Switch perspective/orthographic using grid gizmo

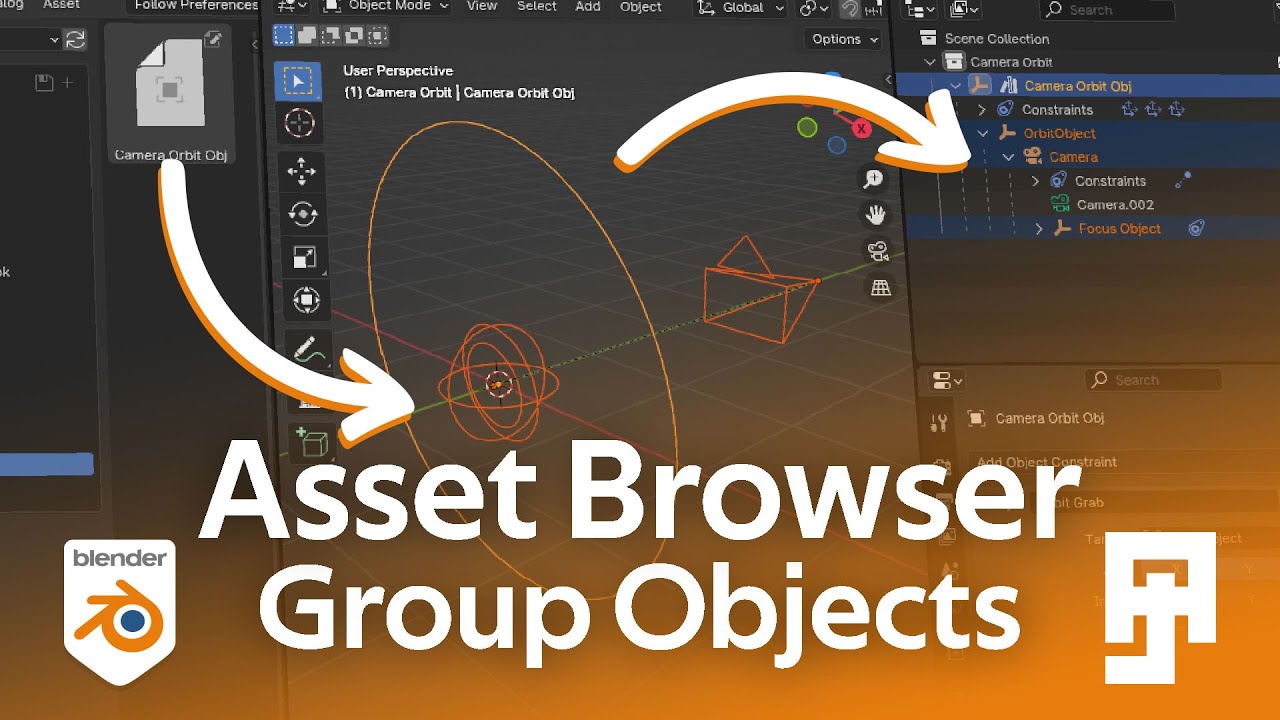(881, 288)
